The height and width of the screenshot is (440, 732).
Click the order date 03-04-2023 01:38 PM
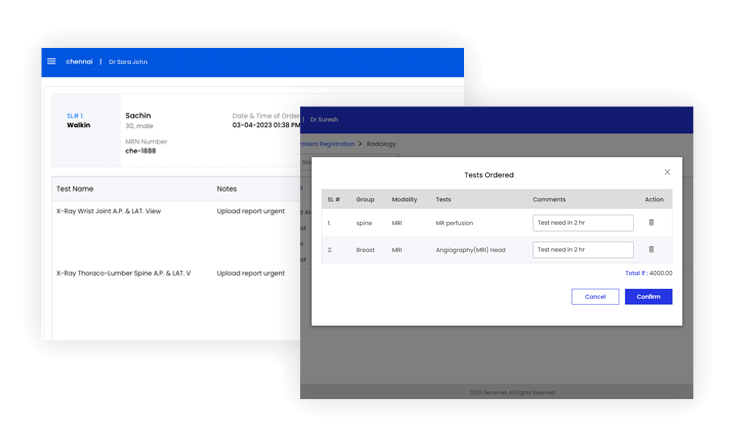266,125
